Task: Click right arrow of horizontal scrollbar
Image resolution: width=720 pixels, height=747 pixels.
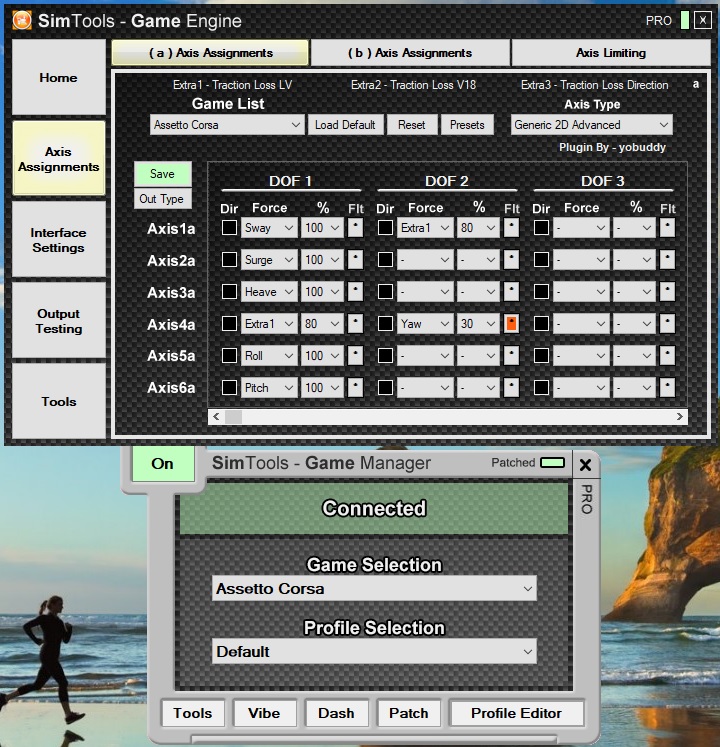Action: coord(679,417)
